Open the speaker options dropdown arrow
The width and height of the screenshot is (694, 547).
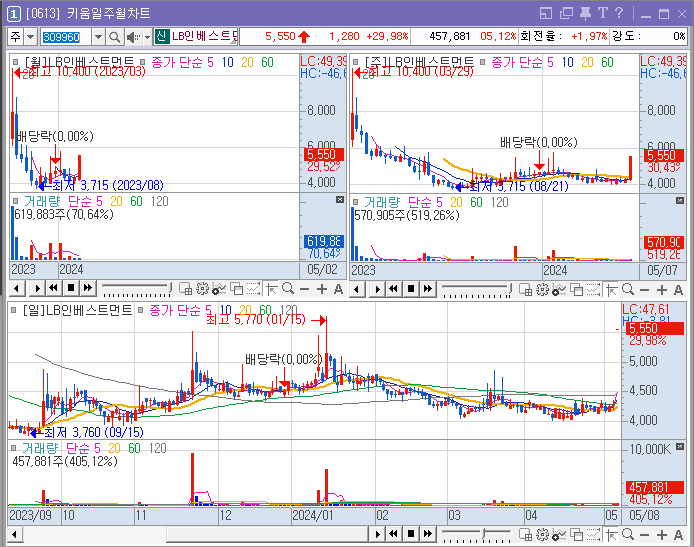[147, 37]
